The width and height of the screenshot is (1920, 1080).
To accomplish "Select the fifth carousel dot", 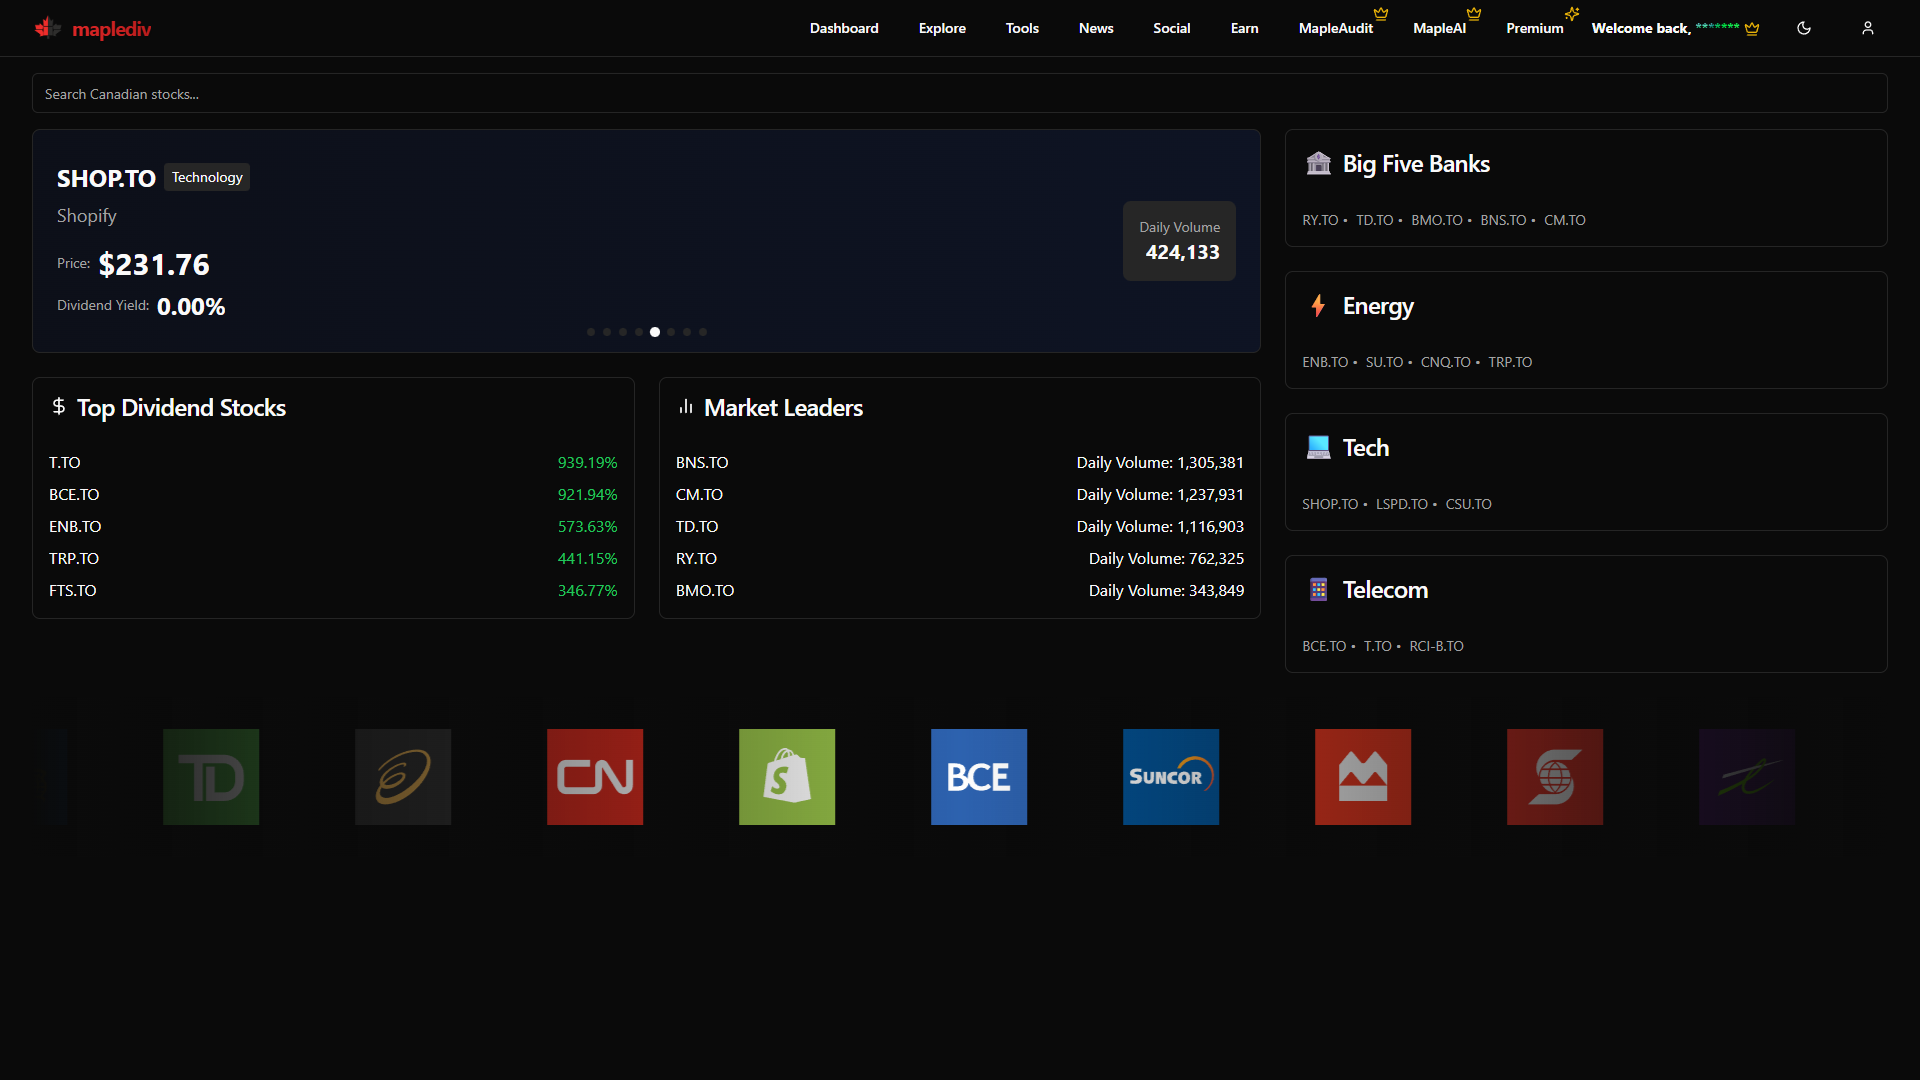I will click(655, 331).
